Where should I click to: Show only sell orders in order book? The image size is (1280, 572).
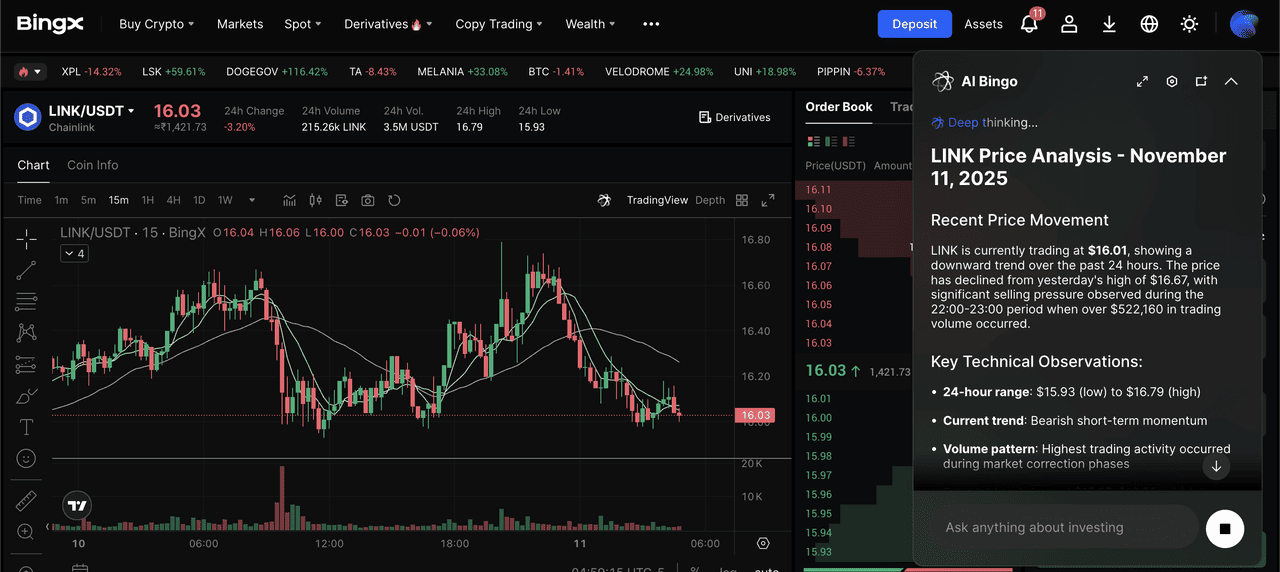tap(847, 141)
